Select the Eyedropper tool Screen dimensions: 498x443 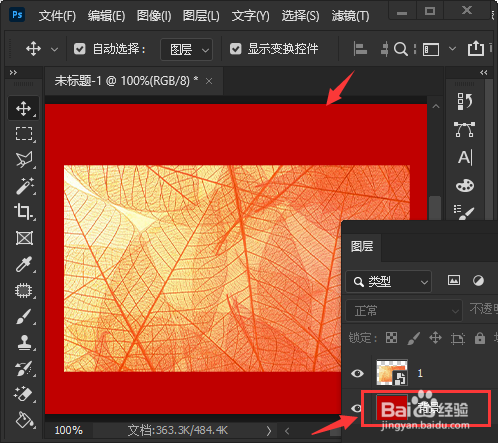coord(24,264)
